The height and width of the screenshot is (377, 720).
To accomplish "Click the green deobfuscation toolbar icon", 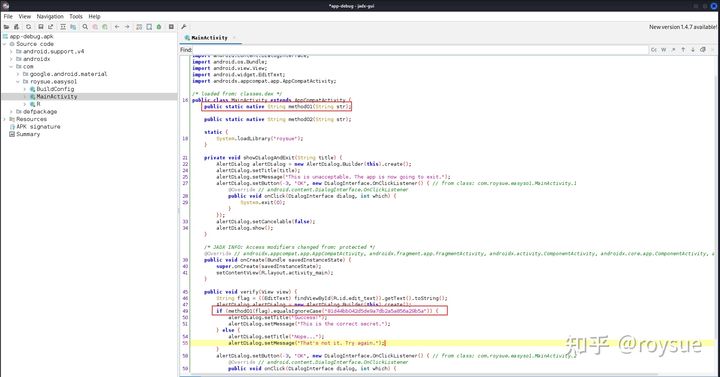I will pos(159,27).
